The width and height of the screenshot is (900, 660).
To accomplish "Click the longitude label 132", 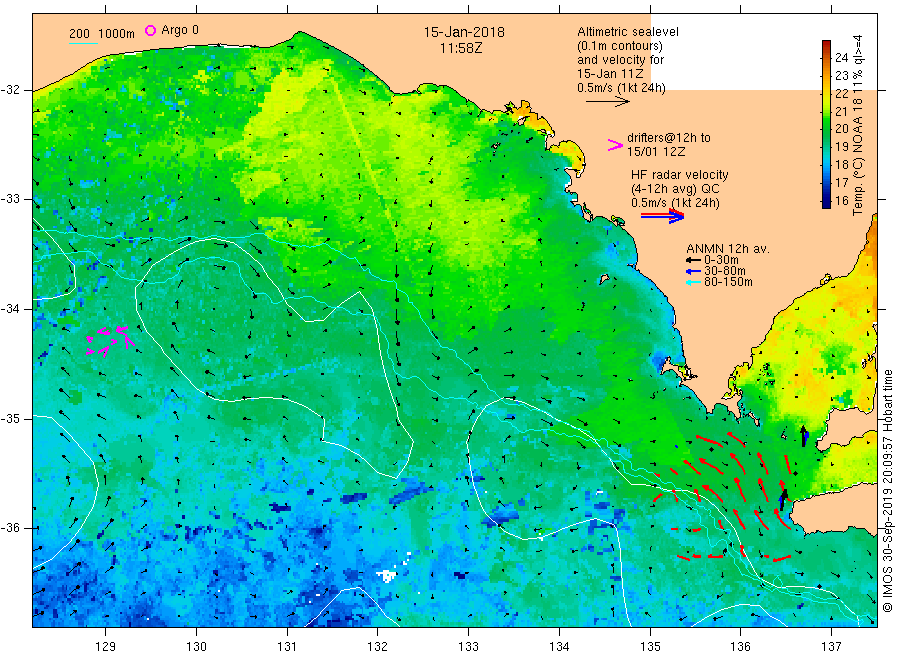I will tap(378, 646).
